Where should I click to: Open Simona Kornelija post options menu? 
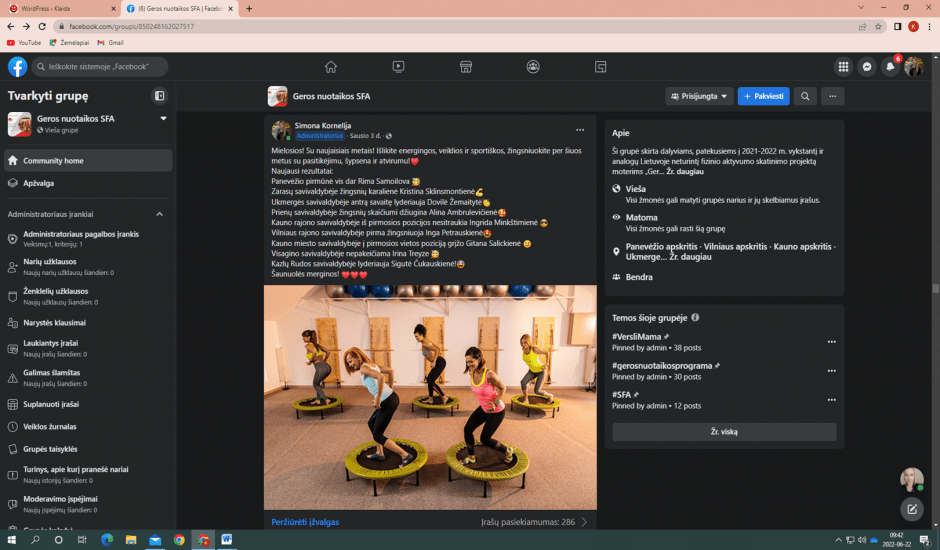pos(580,130)
